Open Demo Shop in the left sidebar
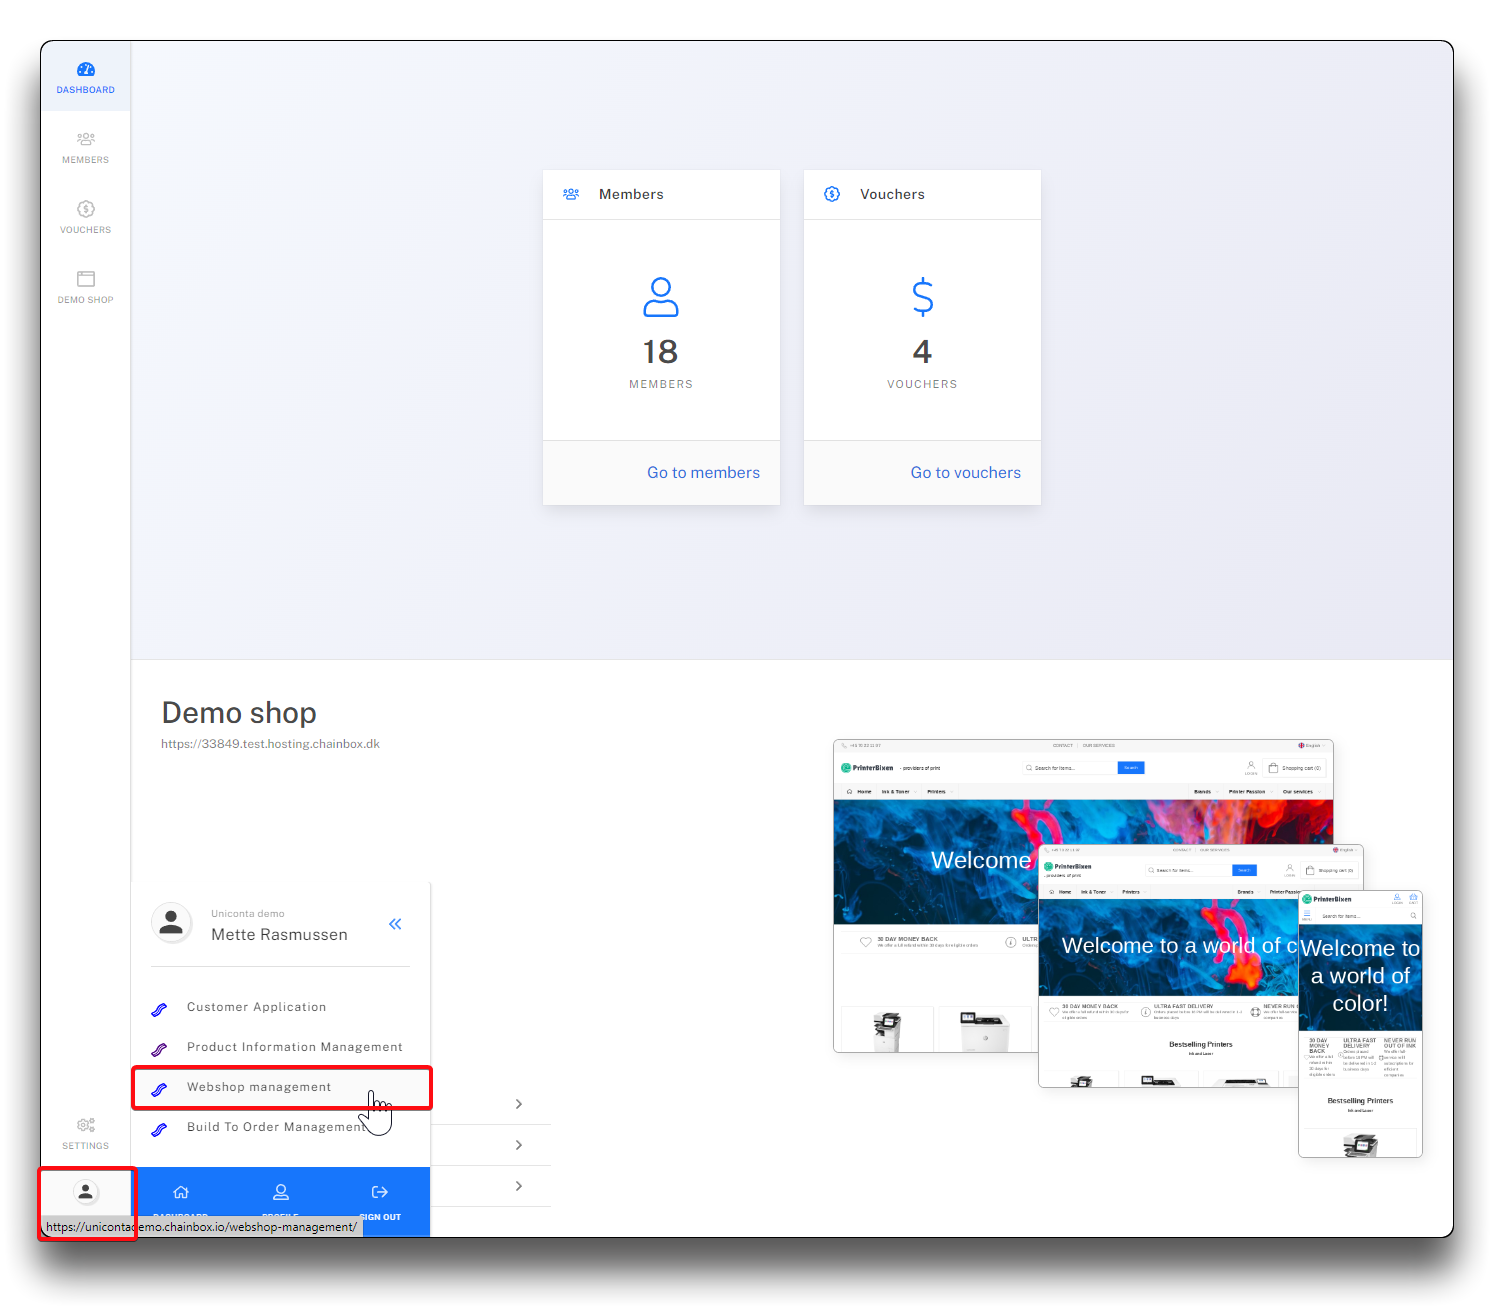The width and height of the screenshot is (1494, 1310). click(x=86, y=287)
